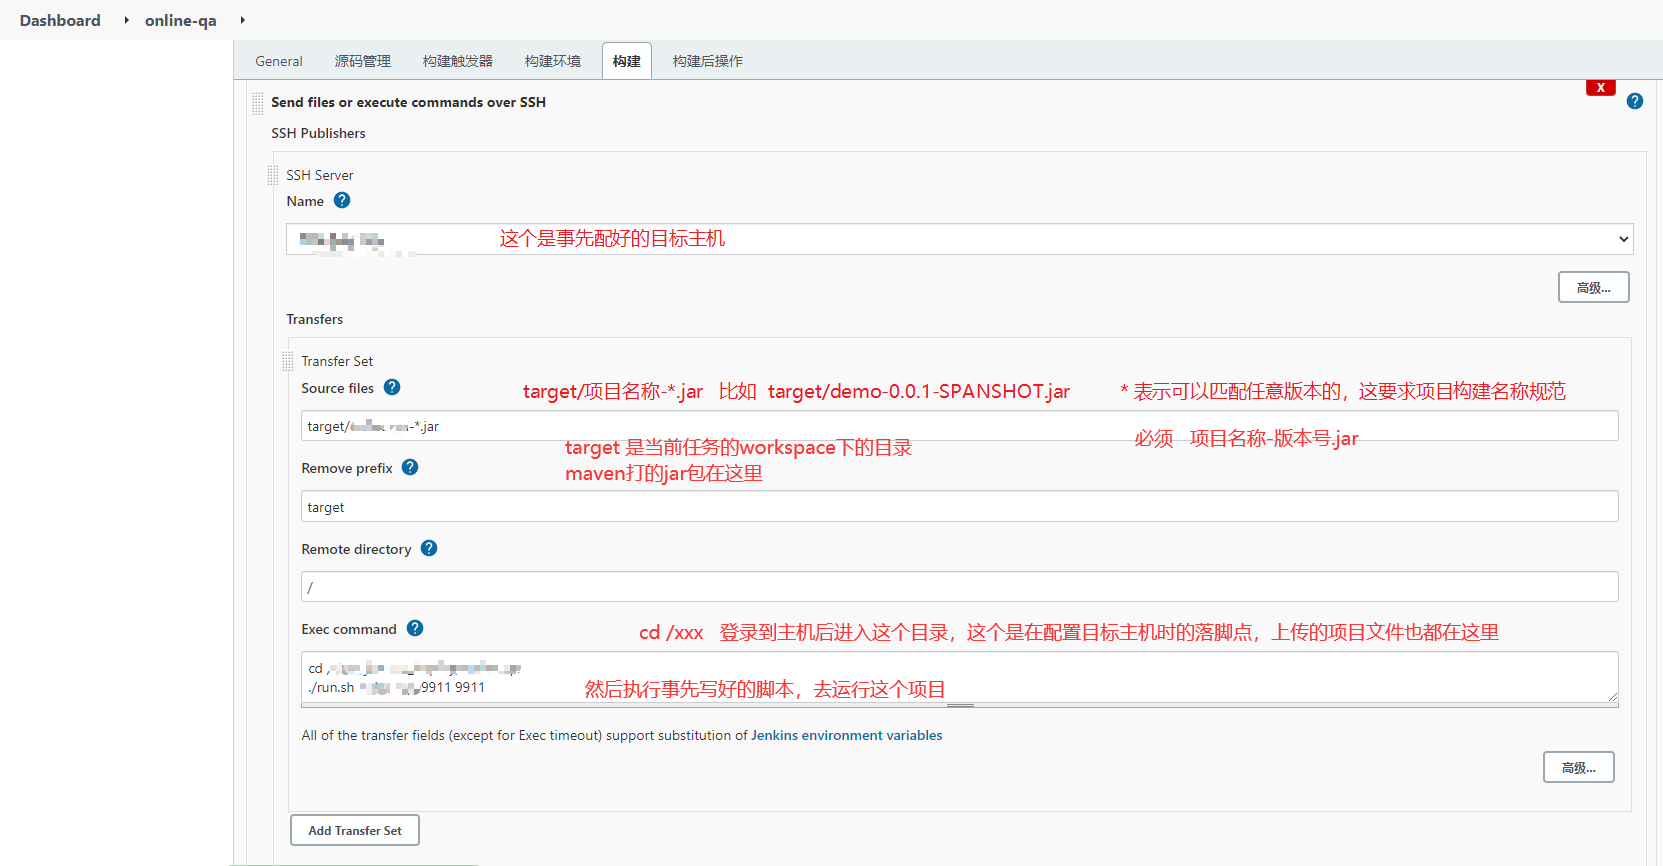The height and width of the screenshot is (866, 1663).
Task: Click the help icon for SSH build step
Action: [1635, 101]
